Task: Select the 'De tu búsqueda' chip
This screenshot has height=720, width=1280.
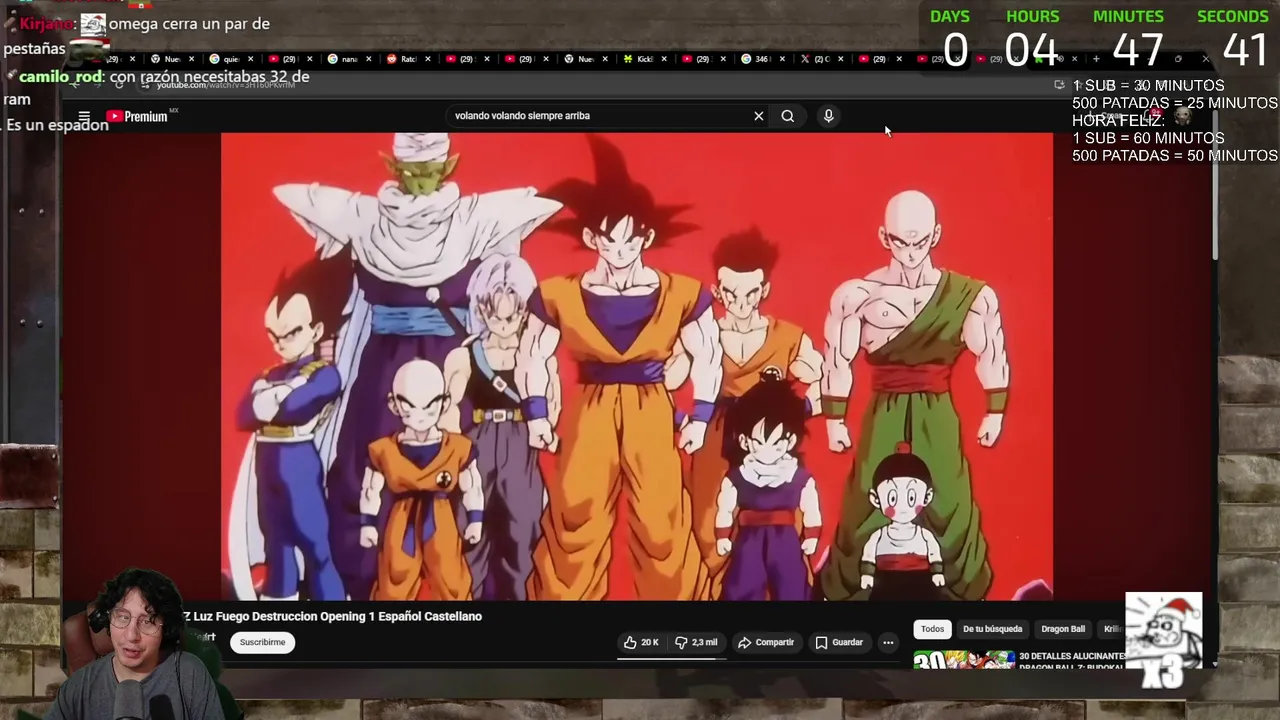Action: coord(992,629)
